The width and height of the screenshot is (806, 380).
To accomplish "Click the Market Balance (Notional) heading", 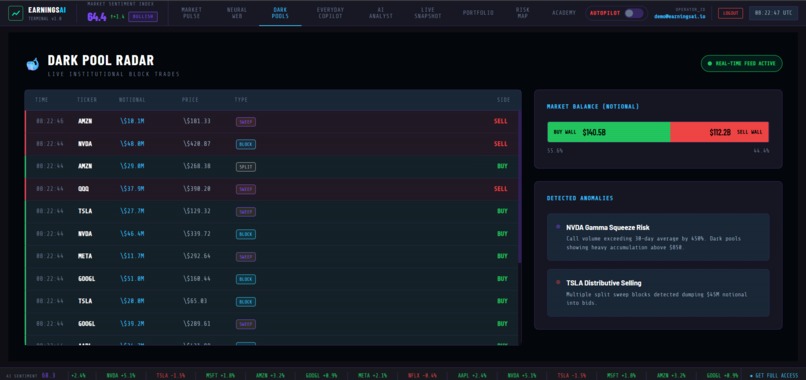I will point(593,106).
